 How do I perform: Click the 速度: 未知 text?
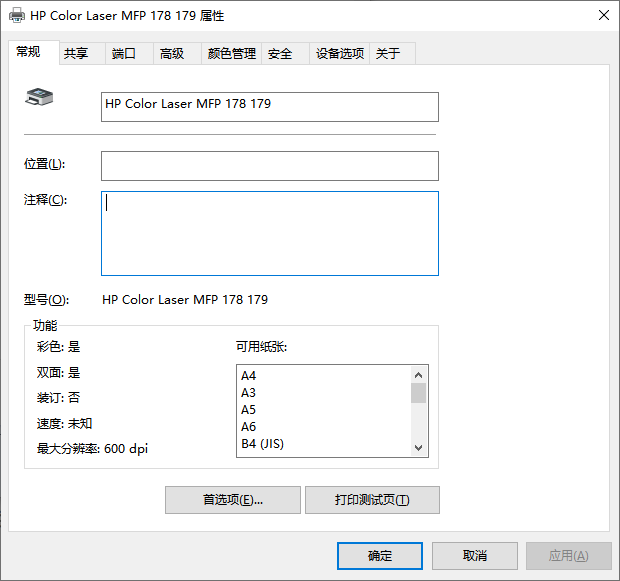[x=64, y=423]
